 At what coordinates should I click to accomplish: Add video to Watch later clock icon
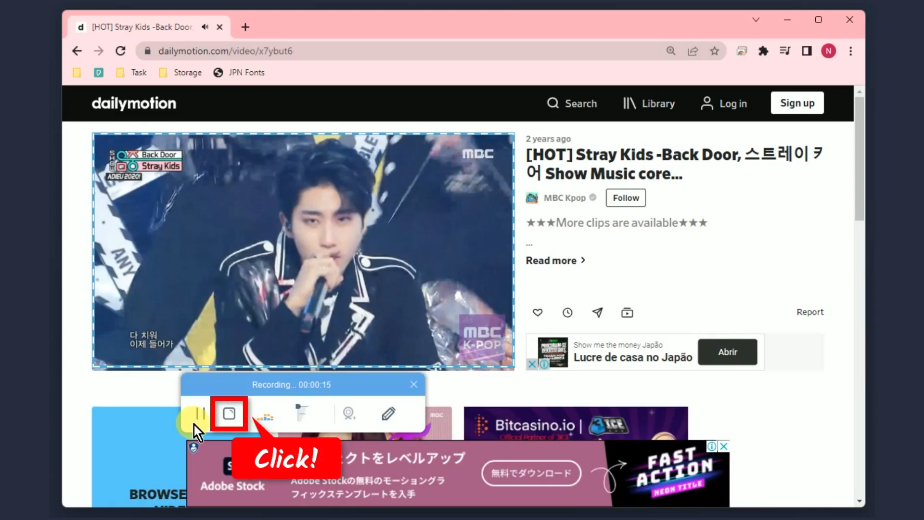567,312
